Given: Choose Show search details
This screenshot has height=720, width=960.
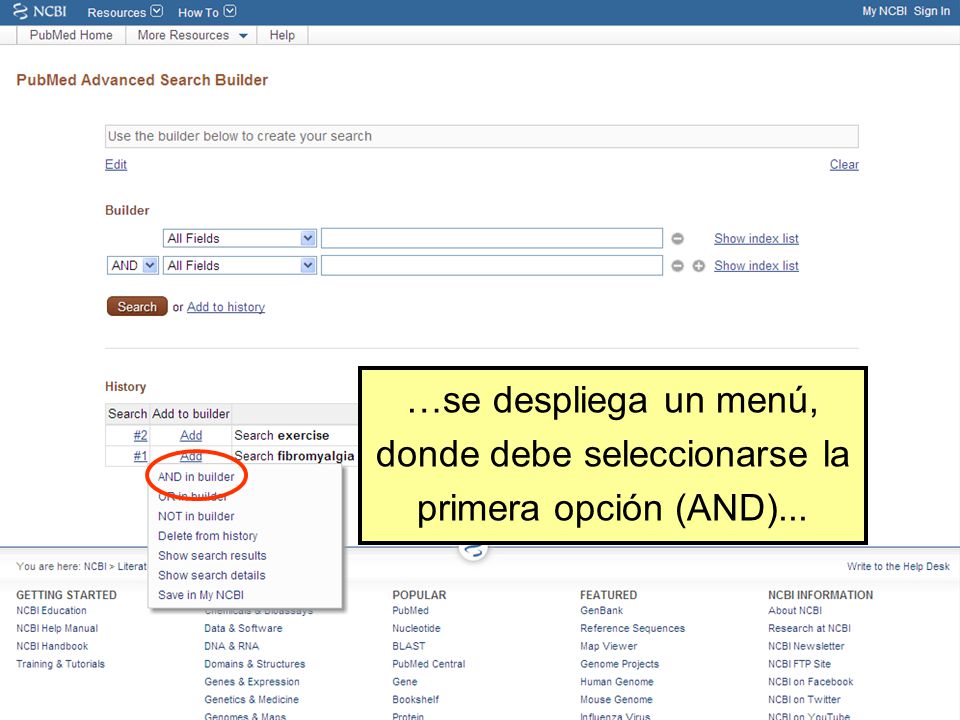Looking at the screenshot, I should tap(211, 575).
